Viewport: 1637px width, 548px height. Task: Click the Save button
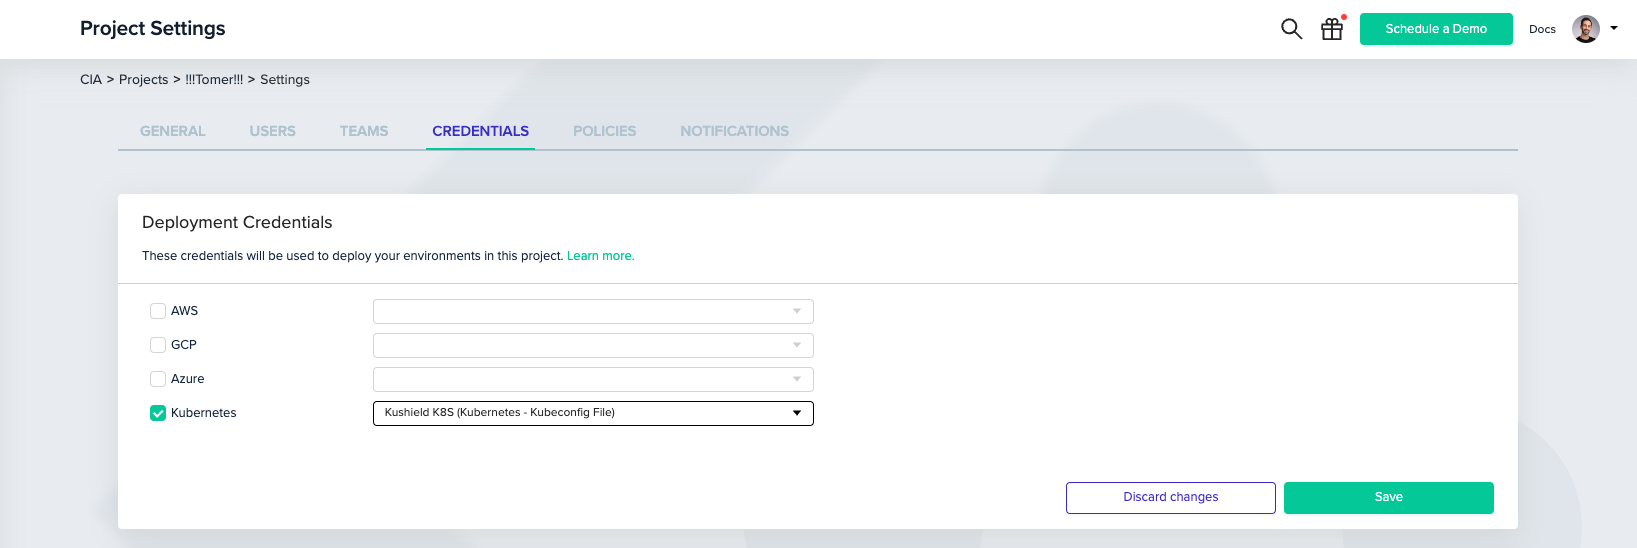1388,497
